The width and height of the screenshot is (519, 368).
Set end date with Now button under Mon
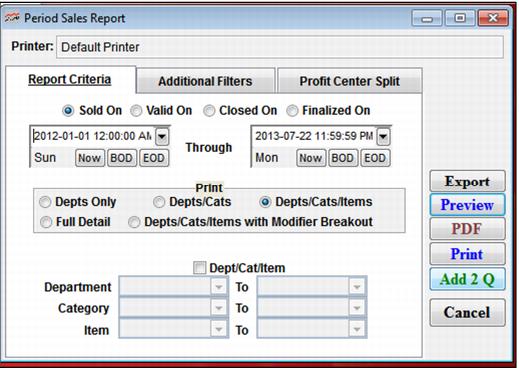[x=311, y=158]
